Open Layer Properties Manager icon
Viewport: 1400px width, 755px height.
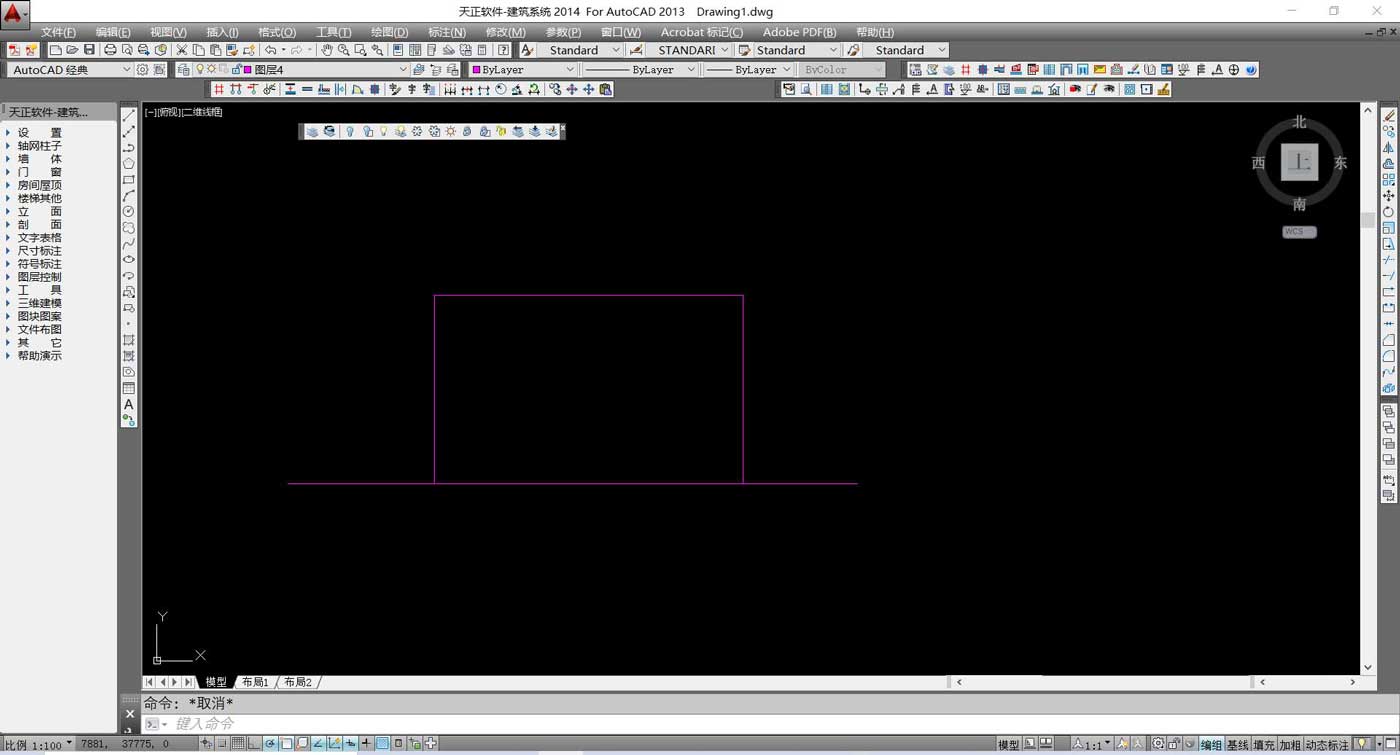183,70
